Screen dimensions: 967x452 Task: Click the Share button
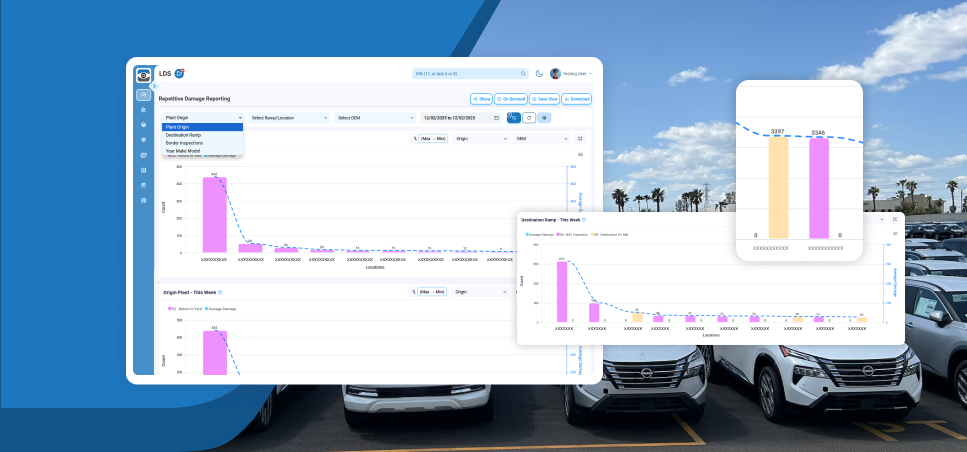tap(481, 99)
